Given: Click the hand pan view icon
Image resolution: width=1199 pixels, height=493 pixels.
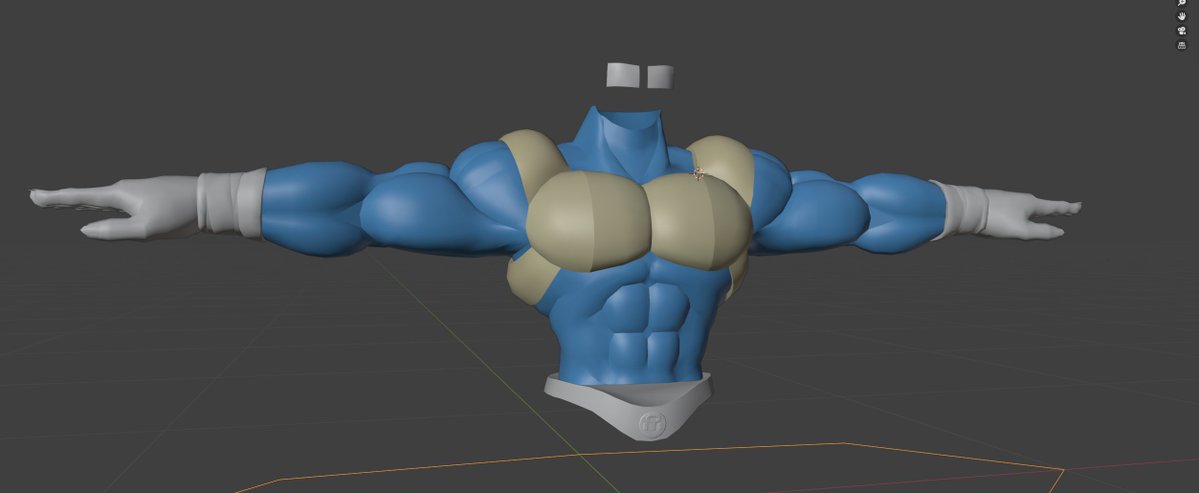Looking at the screenshot, I should coord(1181,16).
